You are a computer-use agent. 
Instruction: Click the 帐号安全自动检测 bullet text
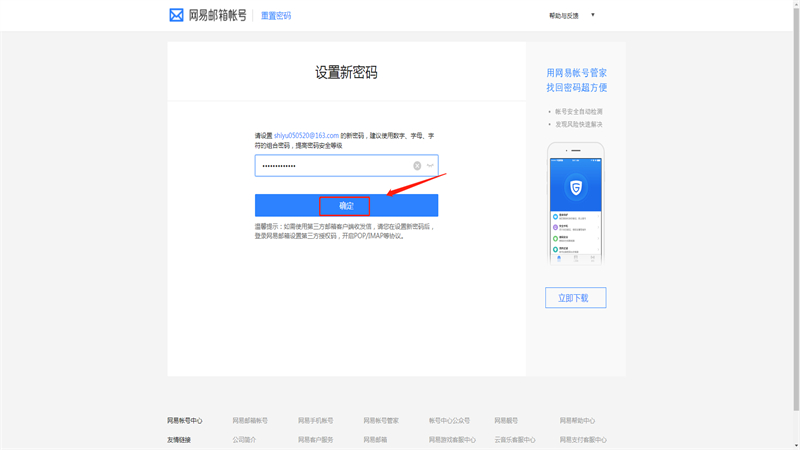(579, 112)
